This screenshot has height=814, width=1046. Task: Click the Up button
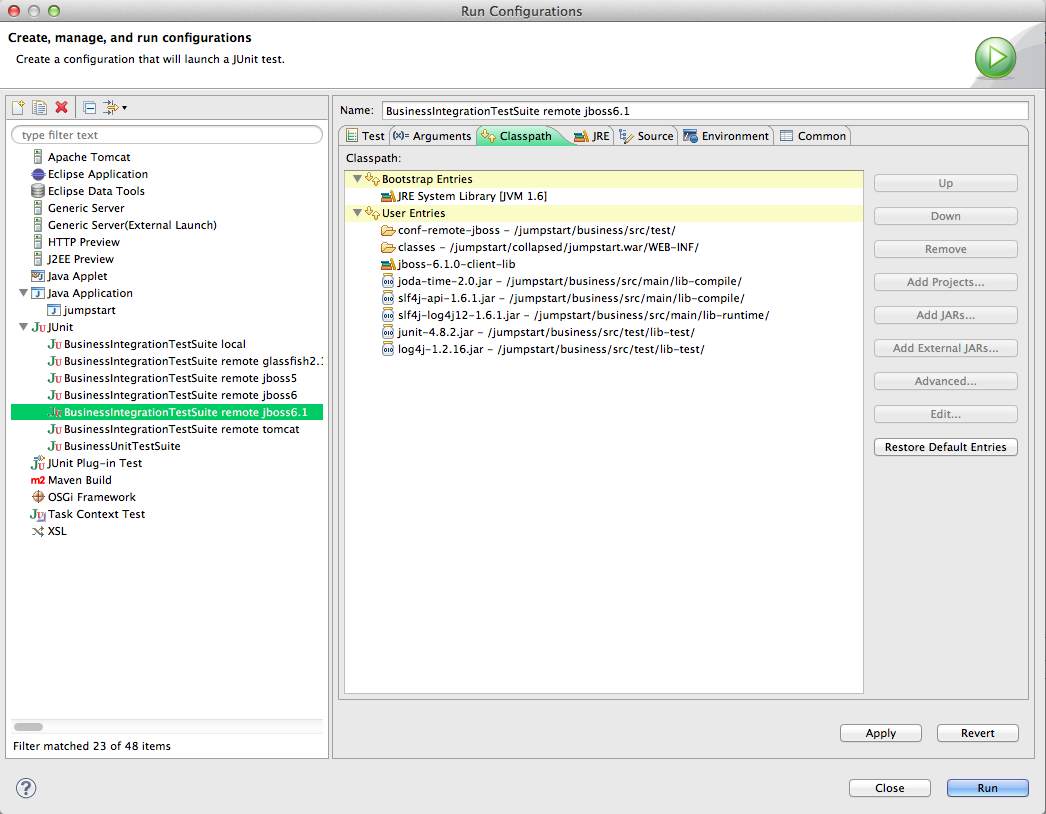[x=945, y=183]
